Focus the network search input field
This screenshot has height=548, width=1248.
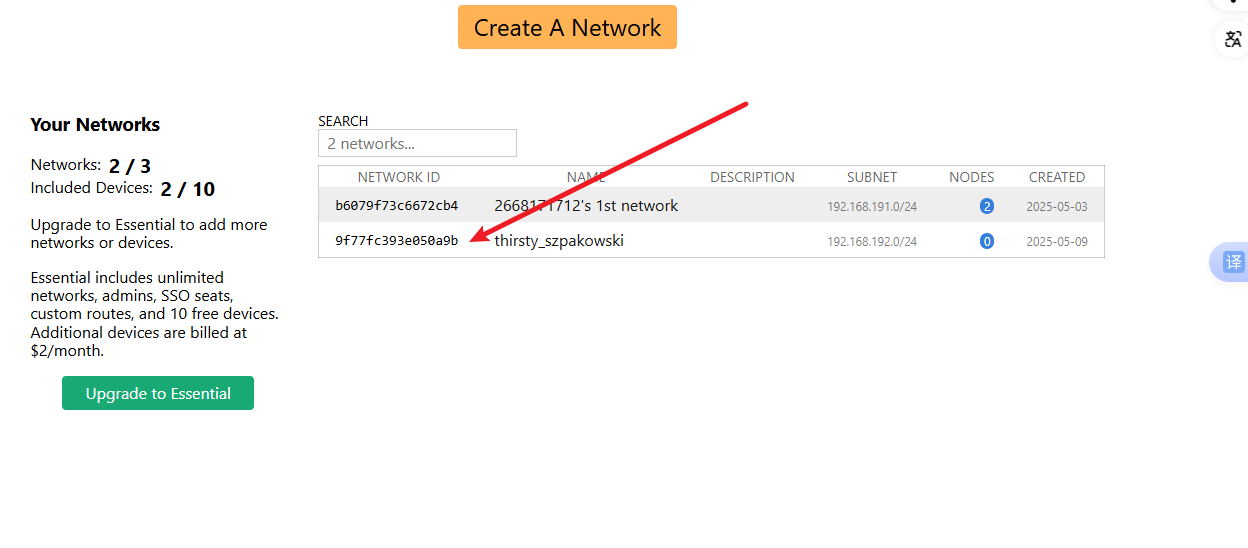417,144
